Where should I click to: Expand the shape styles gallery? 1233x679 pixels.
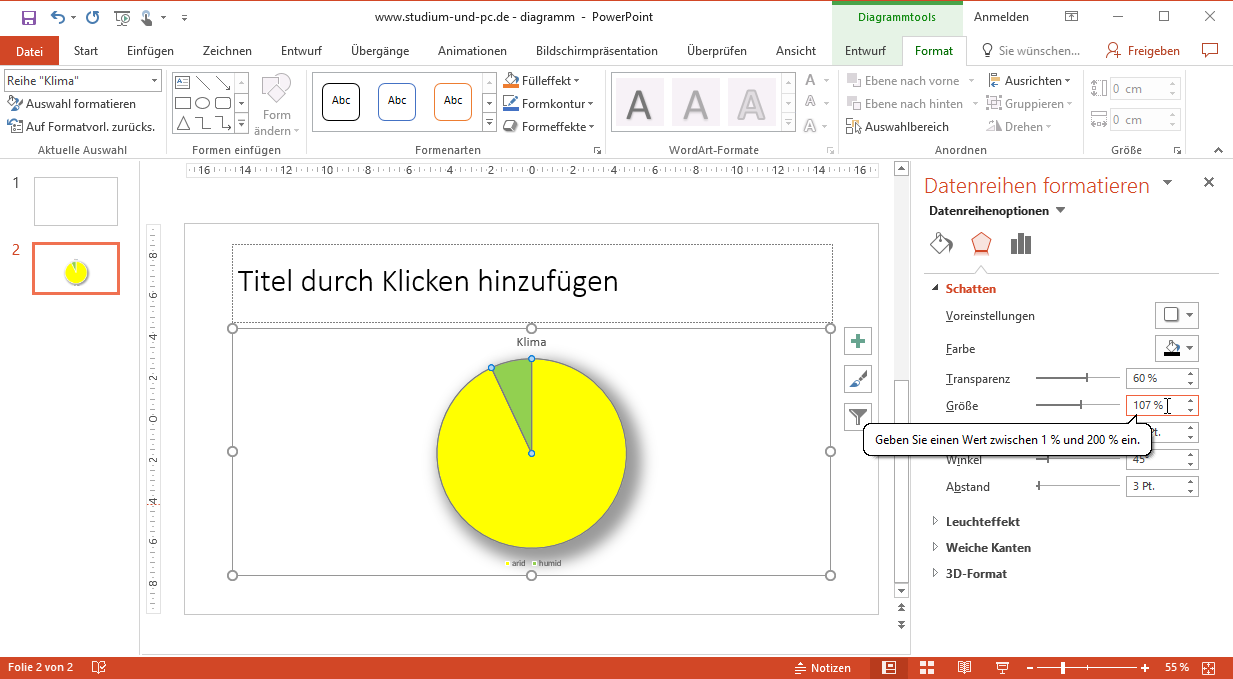(x=489, y=124)
